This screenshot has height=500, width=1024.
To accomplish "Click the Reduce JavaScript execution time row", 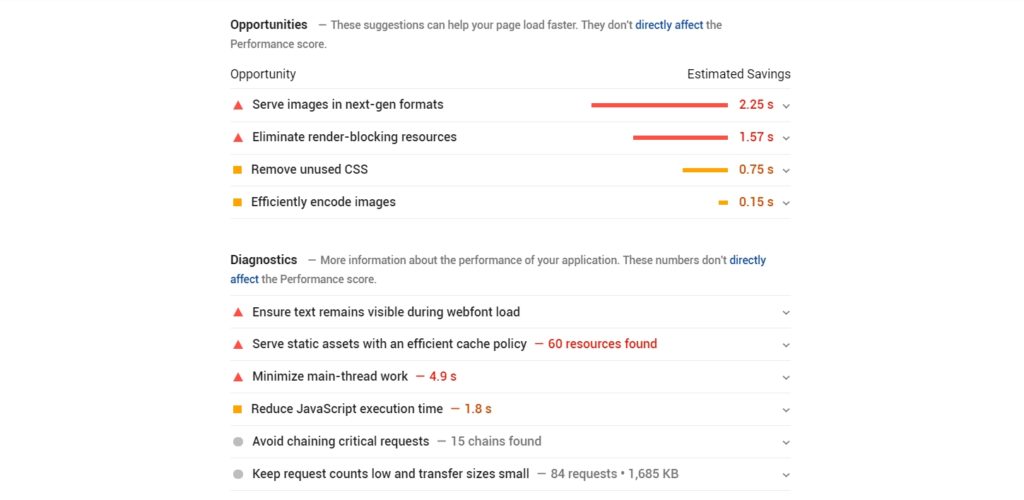I will click(510, 409).
